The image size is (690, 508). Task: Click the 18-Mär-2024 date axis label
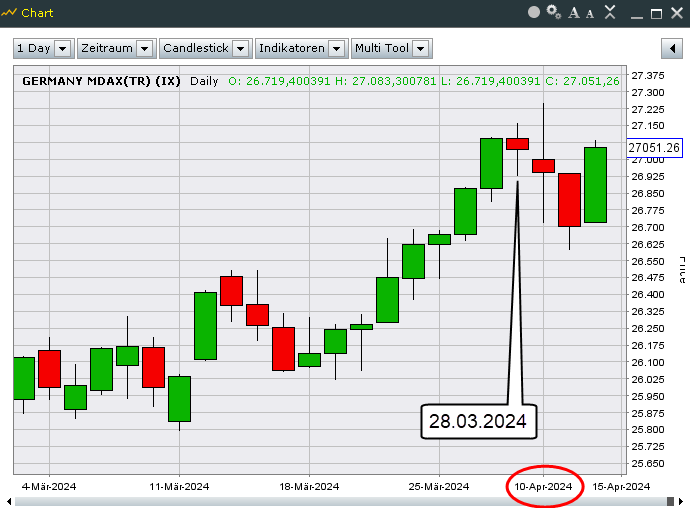point(309,486)
